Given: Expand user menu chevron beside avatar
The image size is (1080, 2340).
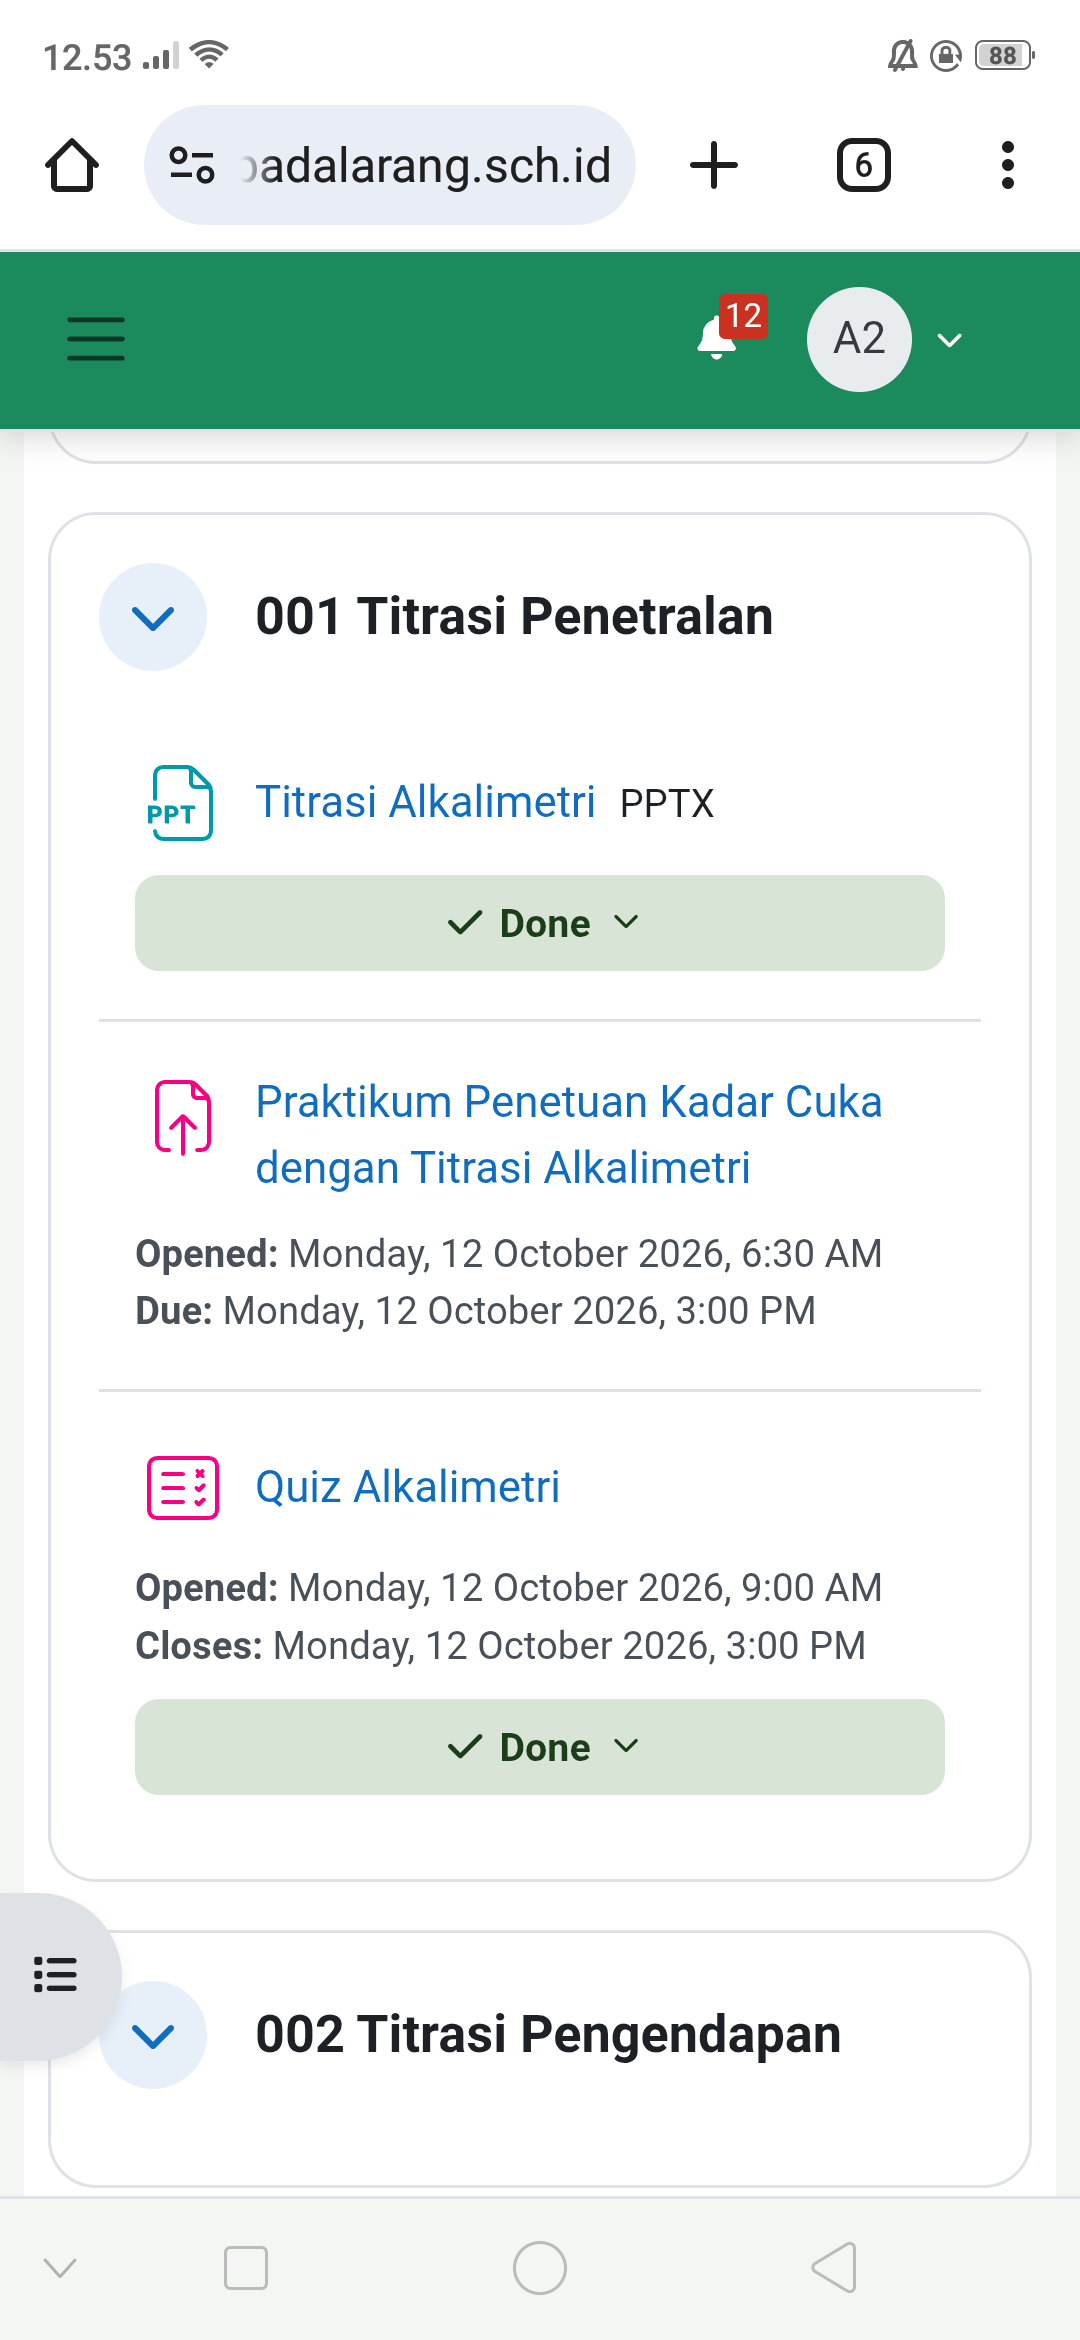Looking at the screenshot, I should click(x=950, y=340).
